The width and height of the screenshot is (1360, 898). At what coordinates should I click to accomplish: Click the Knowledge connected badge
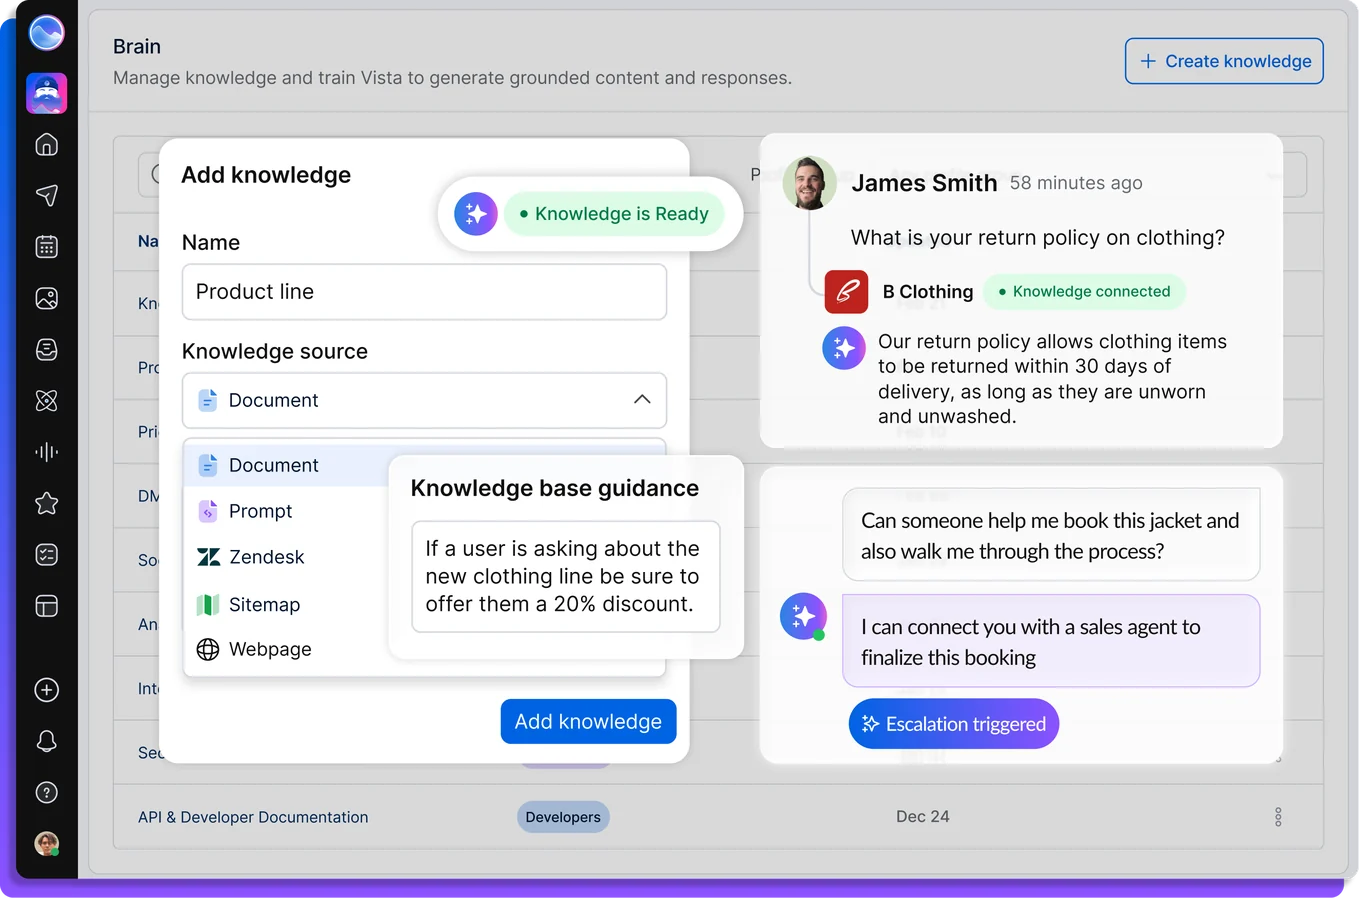pyautogui.click(x=1084, y=292)
